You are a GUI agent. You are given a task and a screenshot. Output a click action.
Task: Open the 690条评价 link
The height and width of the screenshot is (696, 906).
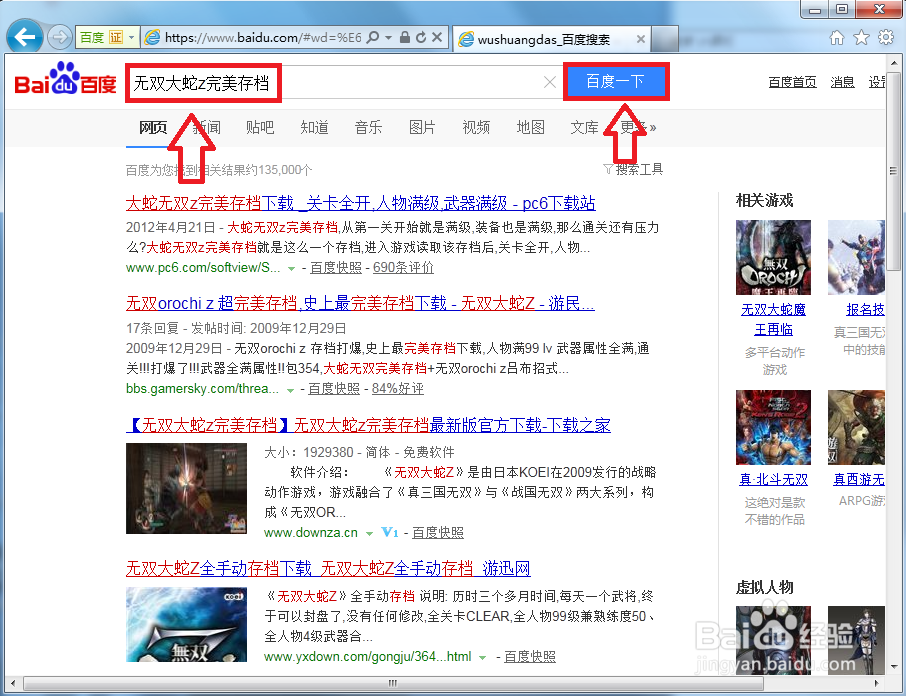[x=403, y=267]
